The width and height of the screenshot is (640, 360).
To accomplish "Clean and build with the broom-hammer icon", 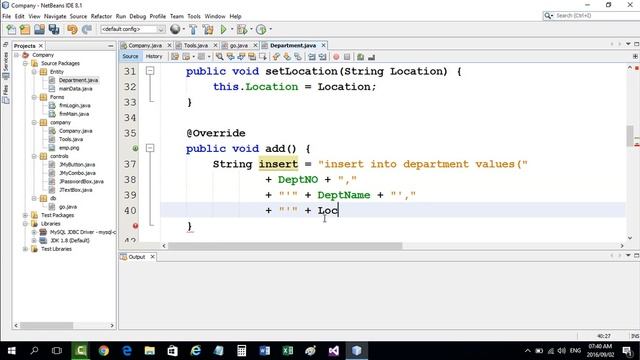I will (x=208, y=29).
